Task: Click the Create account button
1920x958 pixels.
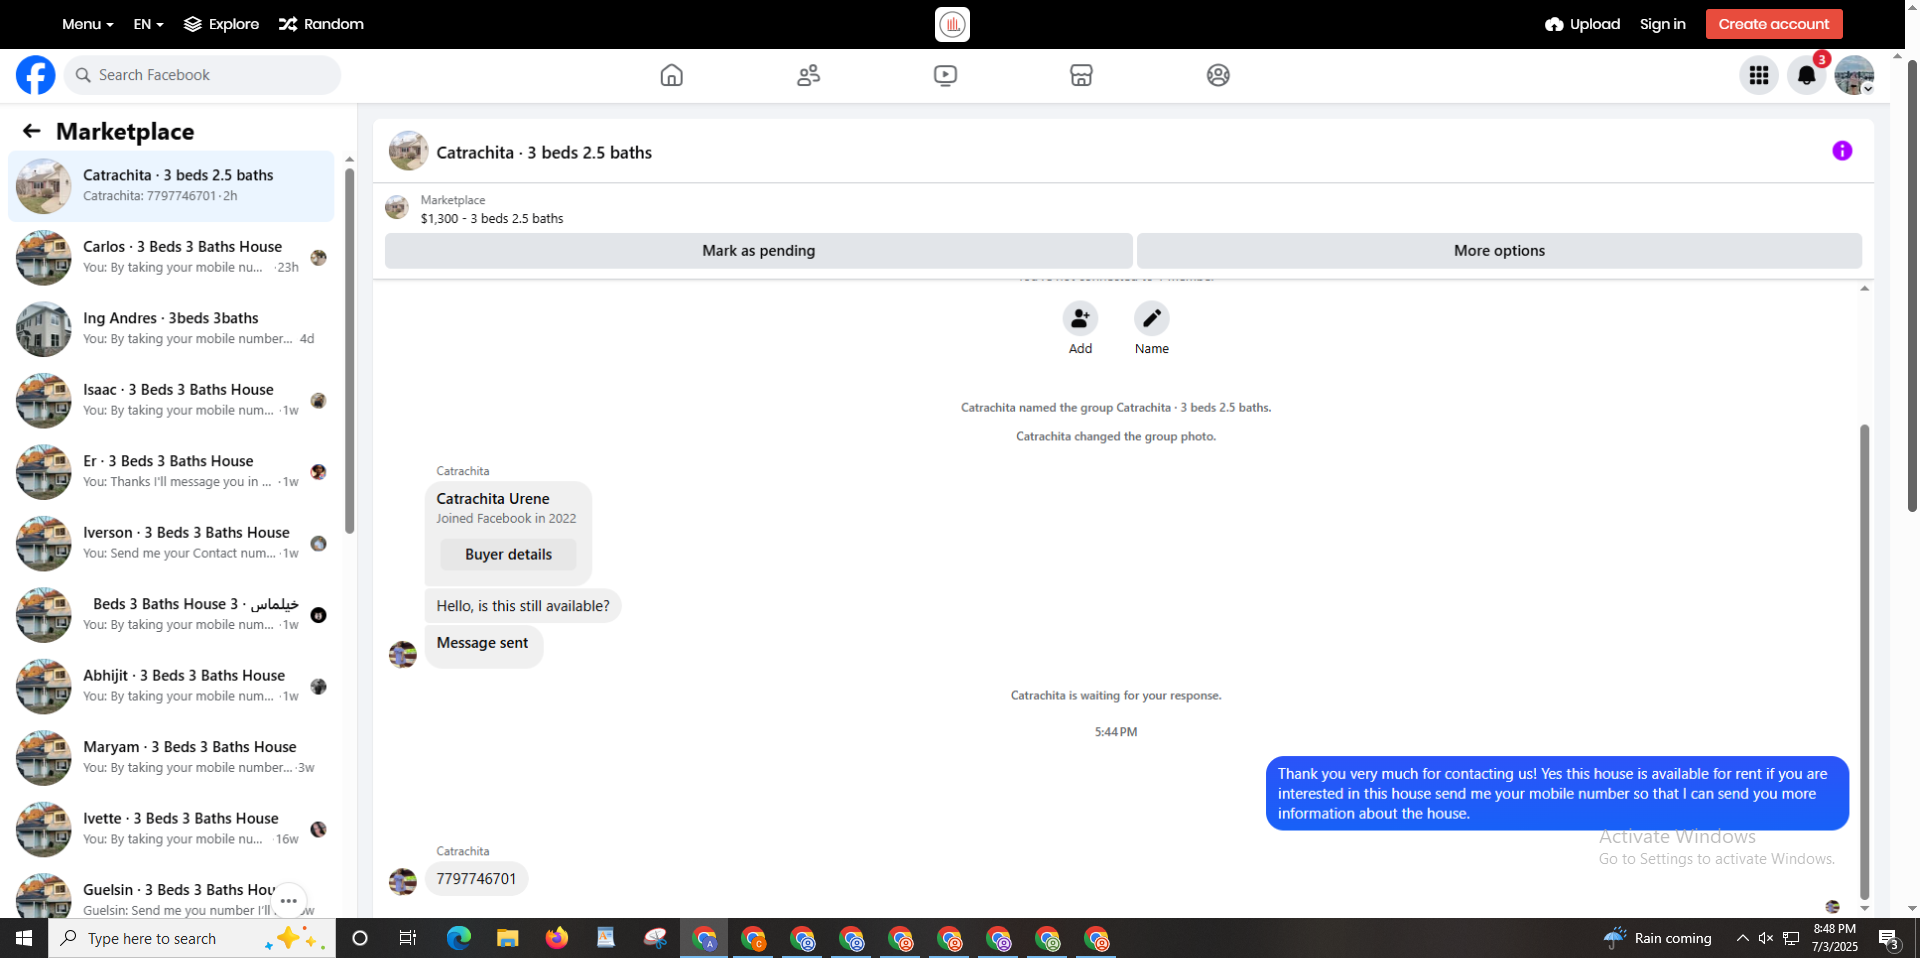Action: coord(1774,24)
